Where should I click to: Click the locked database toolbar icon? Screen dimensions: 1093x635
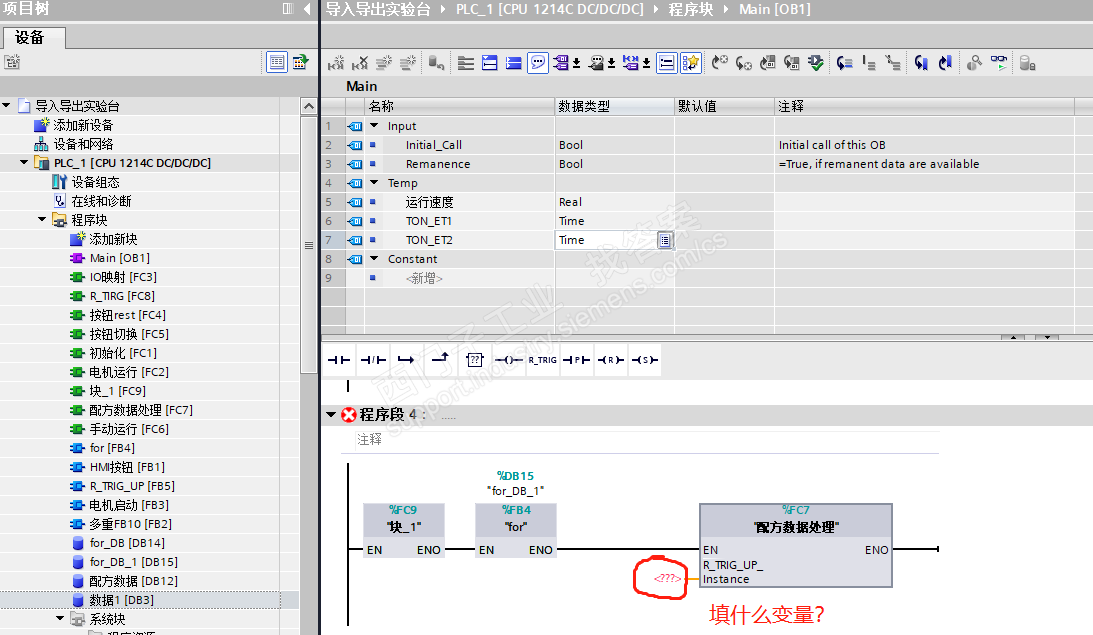click(x=1027, y=63)
